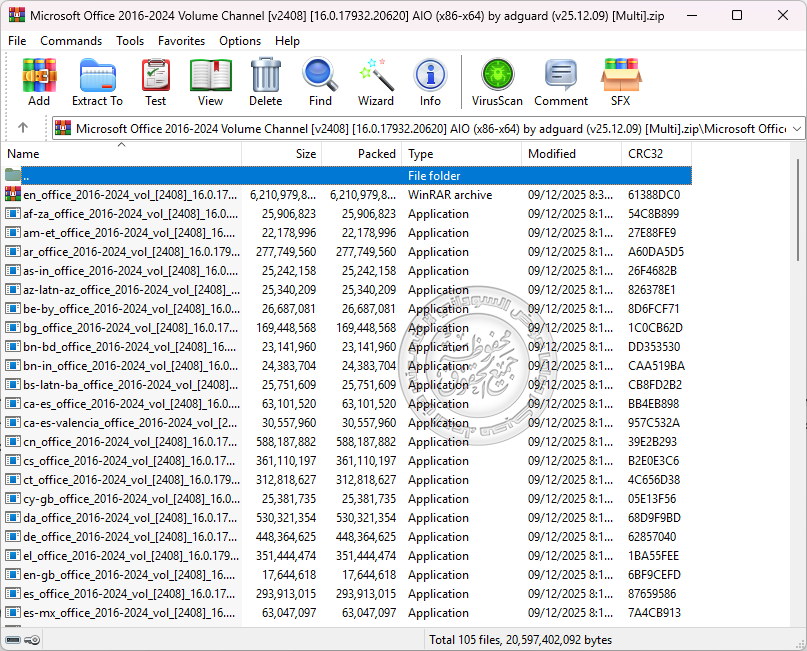Click CRC32 value 61388DC0

654,195
